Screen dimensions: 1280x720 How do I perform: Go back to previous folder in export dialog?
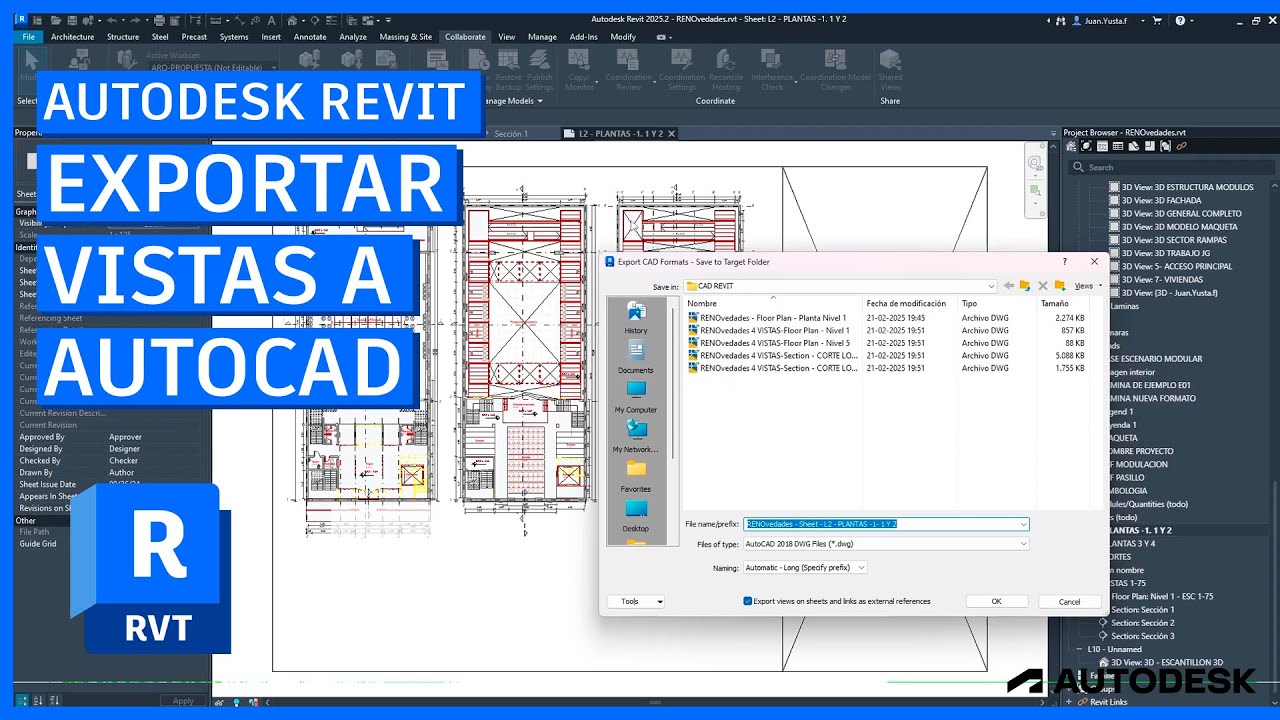point(1008,286)
